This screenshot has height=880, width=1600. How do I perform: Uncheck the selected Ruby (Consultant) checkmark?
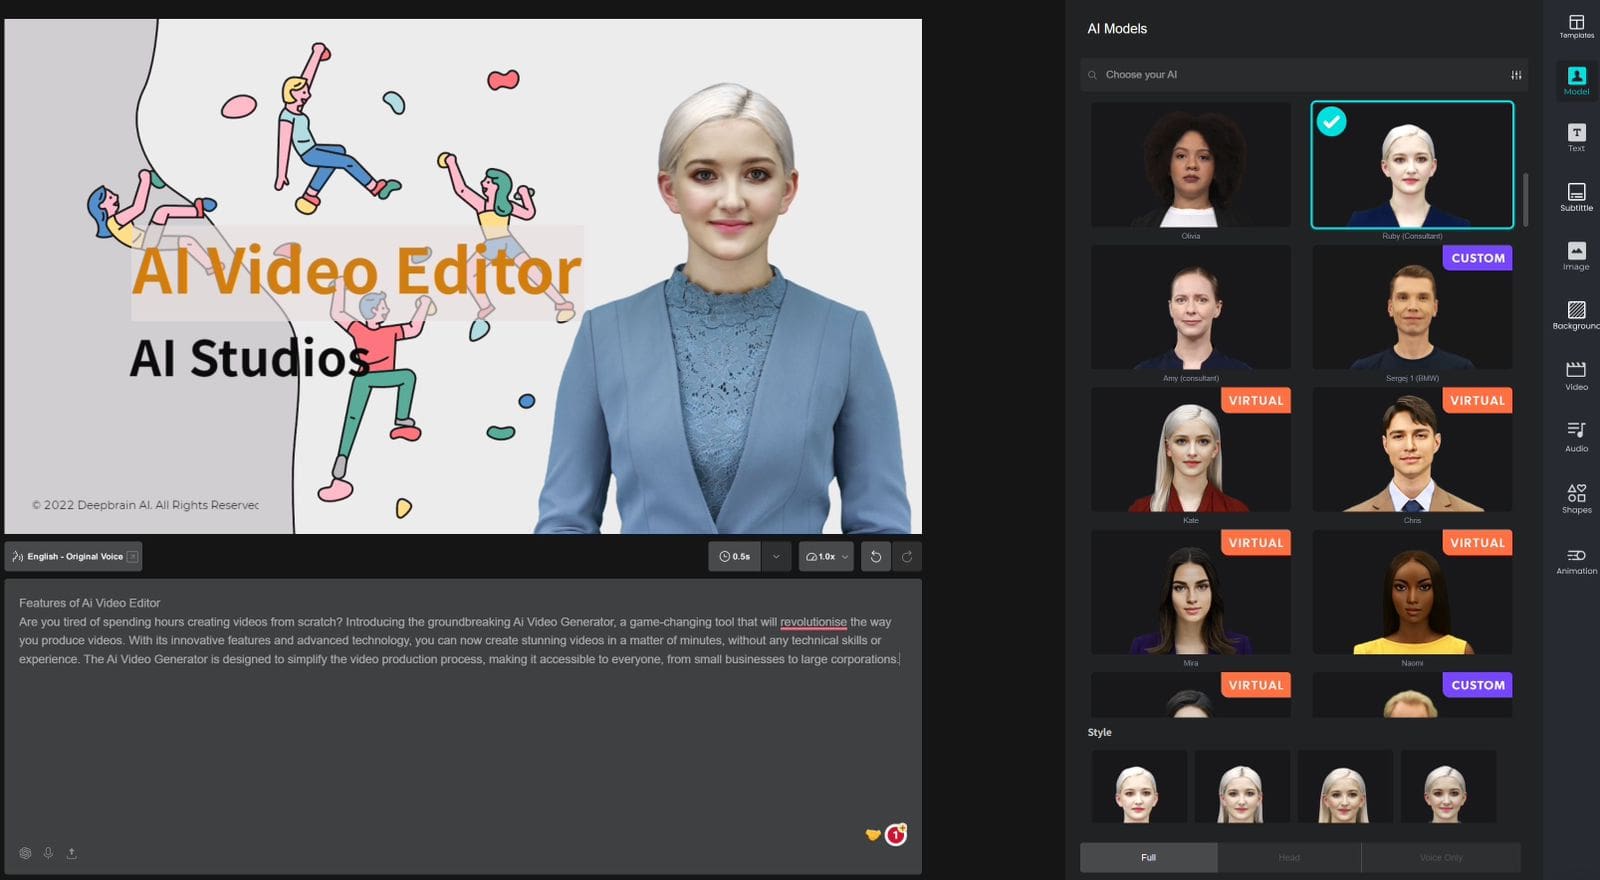pos(1331,122)
